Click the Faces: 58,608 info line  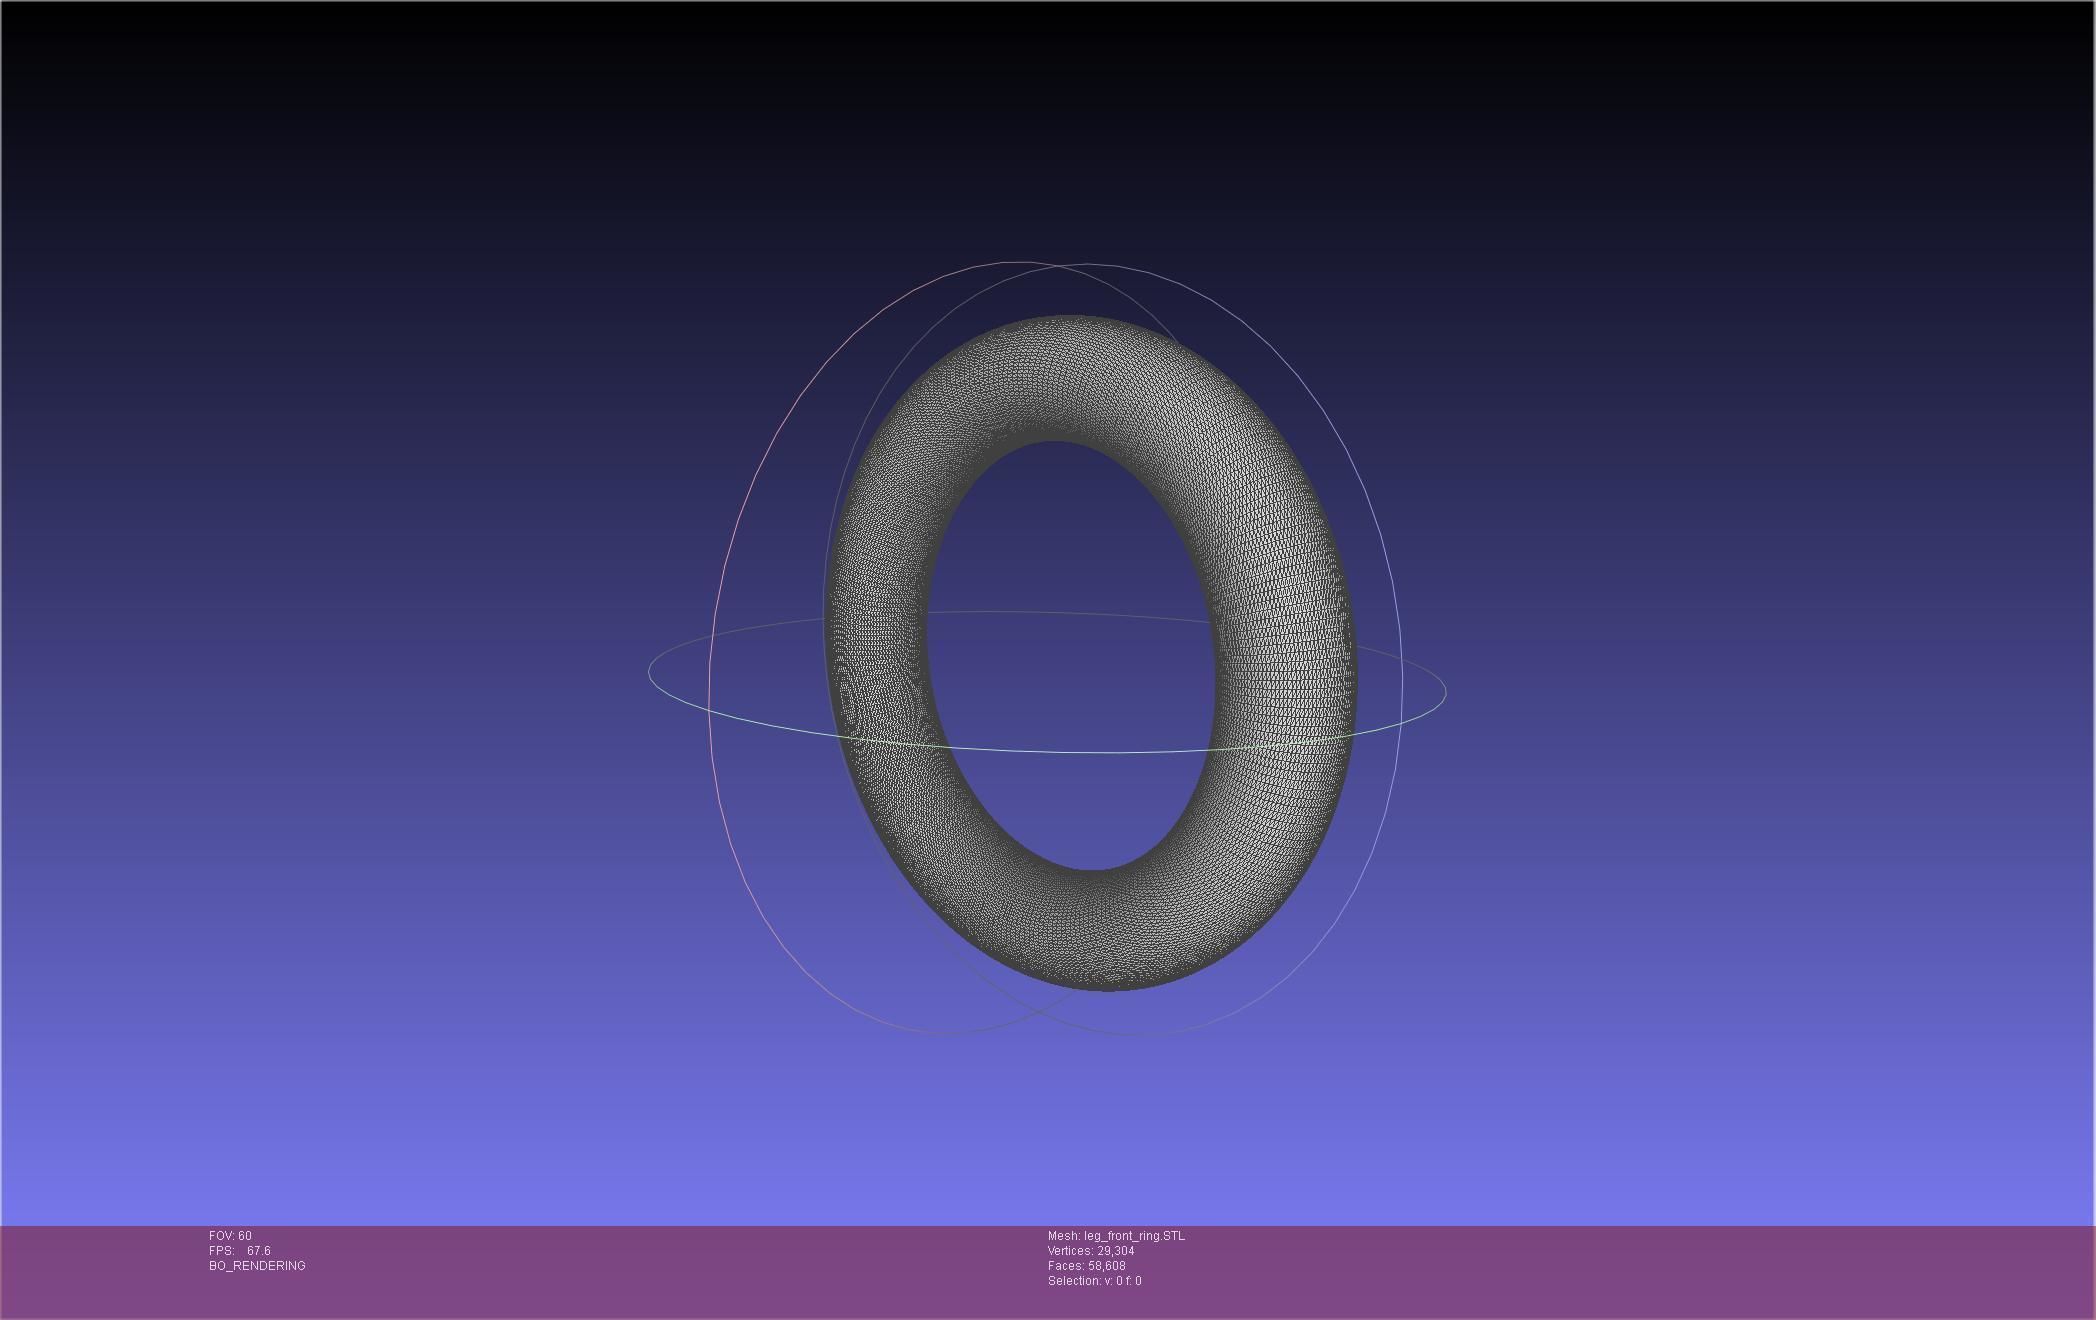1086,1266
